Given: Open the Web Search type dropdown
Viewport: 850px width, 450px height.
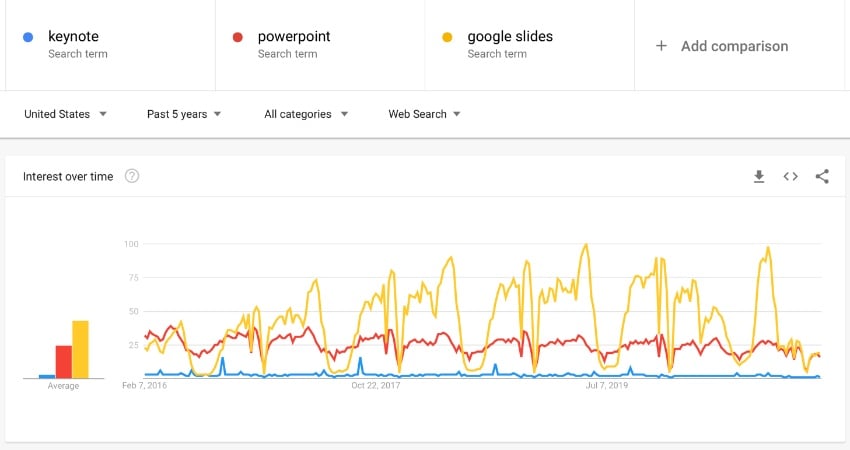Looking at the screenshot, I should [424, 114].
